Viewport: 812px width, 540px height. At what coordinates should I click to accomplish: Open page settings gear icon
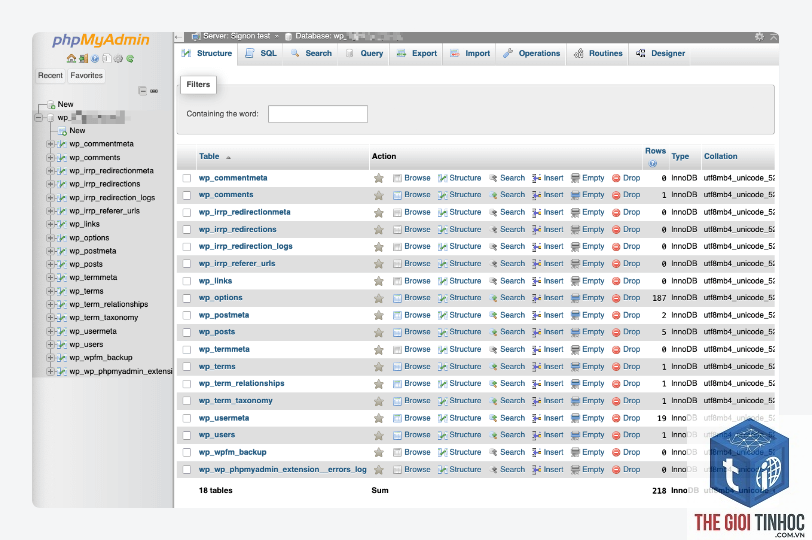(x=759, y=37)
